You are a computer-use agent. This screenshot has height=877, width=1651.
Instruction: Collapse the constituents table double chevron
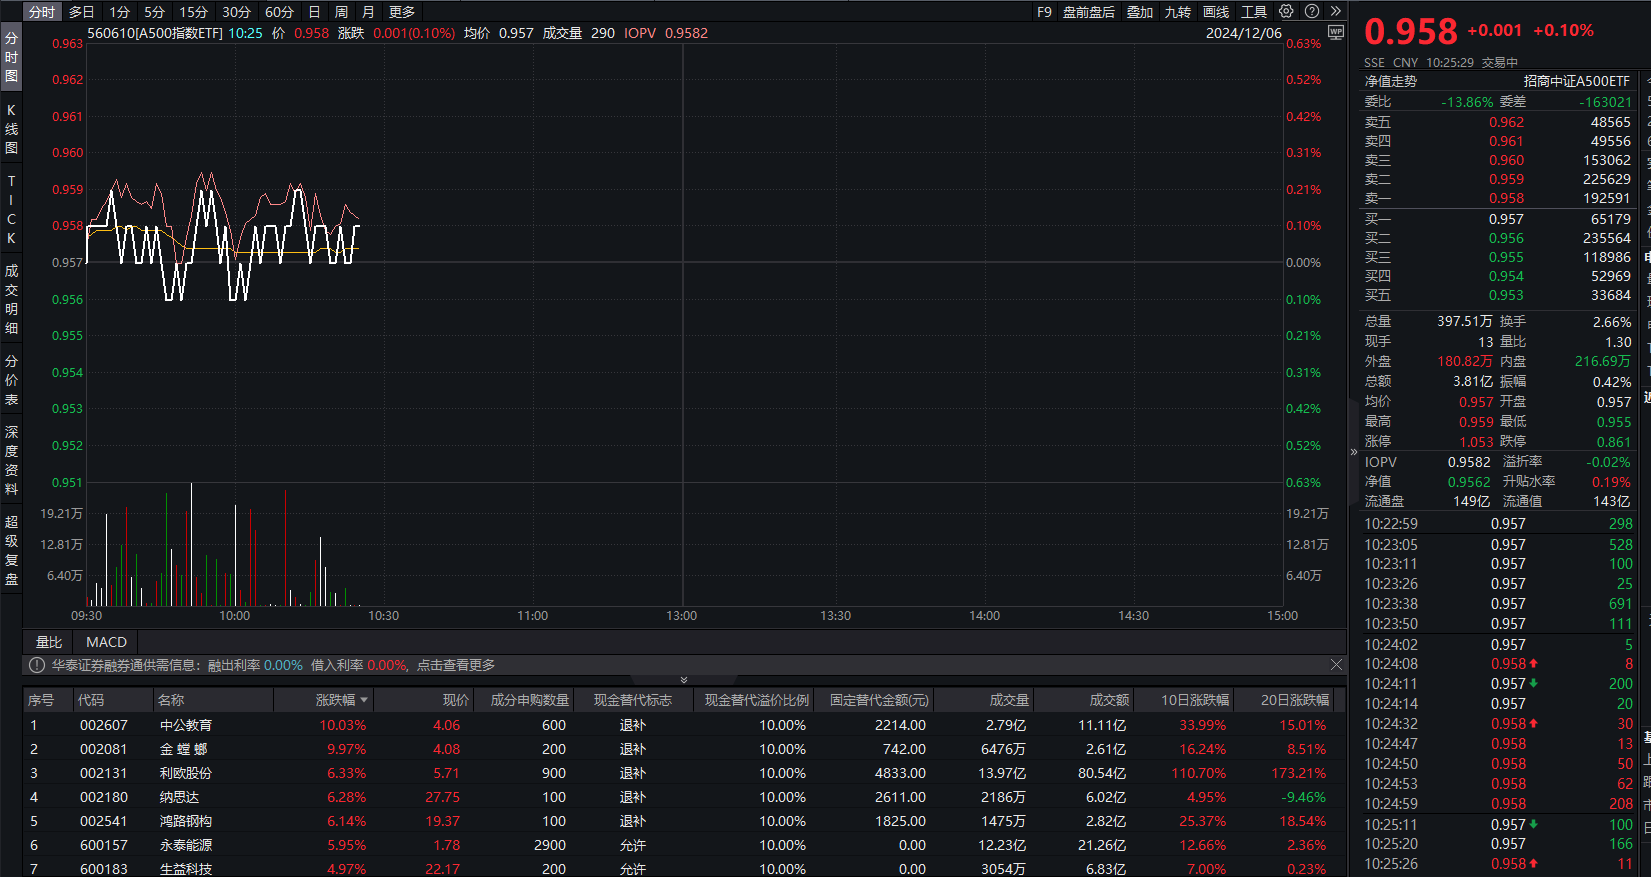coord(684,680)
